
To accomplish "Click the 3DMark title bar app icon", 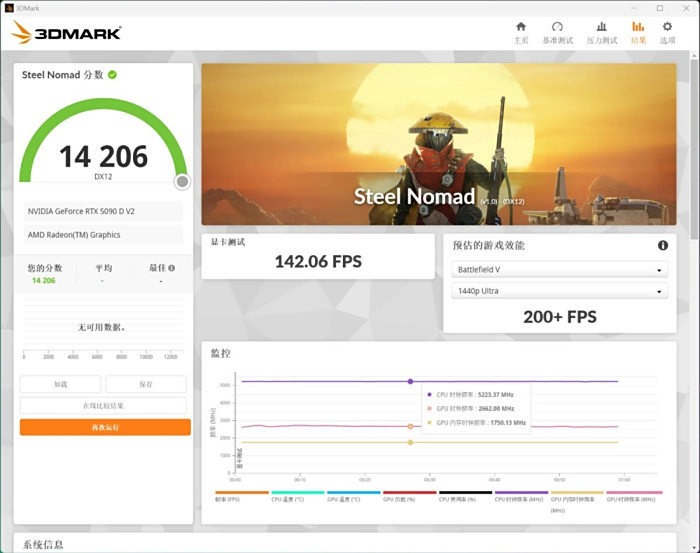I will 9,8.
